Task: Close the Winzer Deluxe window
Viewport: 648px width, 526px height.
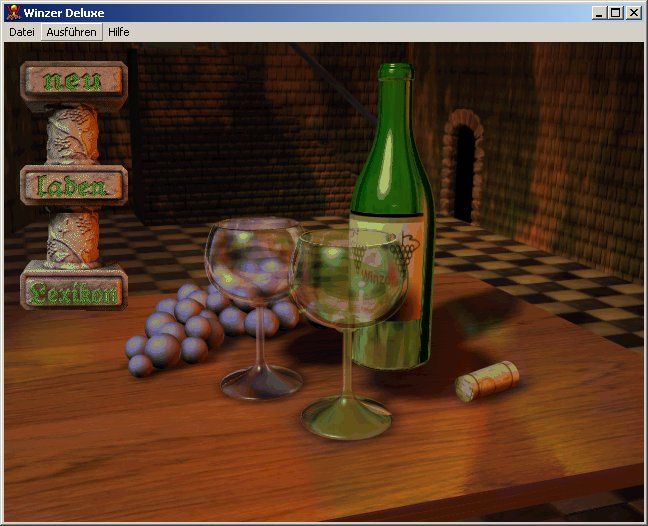Action: pyautogui.click(x=634, y=13)
